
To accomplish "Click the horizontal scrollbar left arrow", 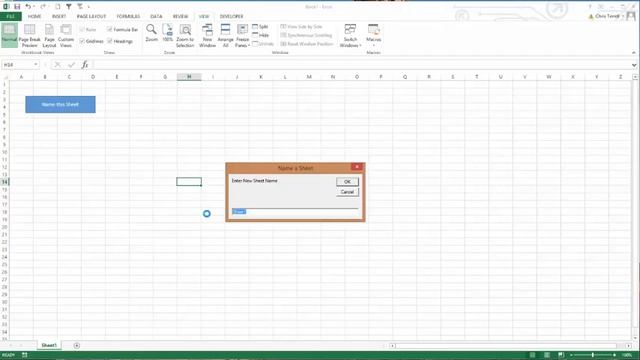I will point(392,346).
